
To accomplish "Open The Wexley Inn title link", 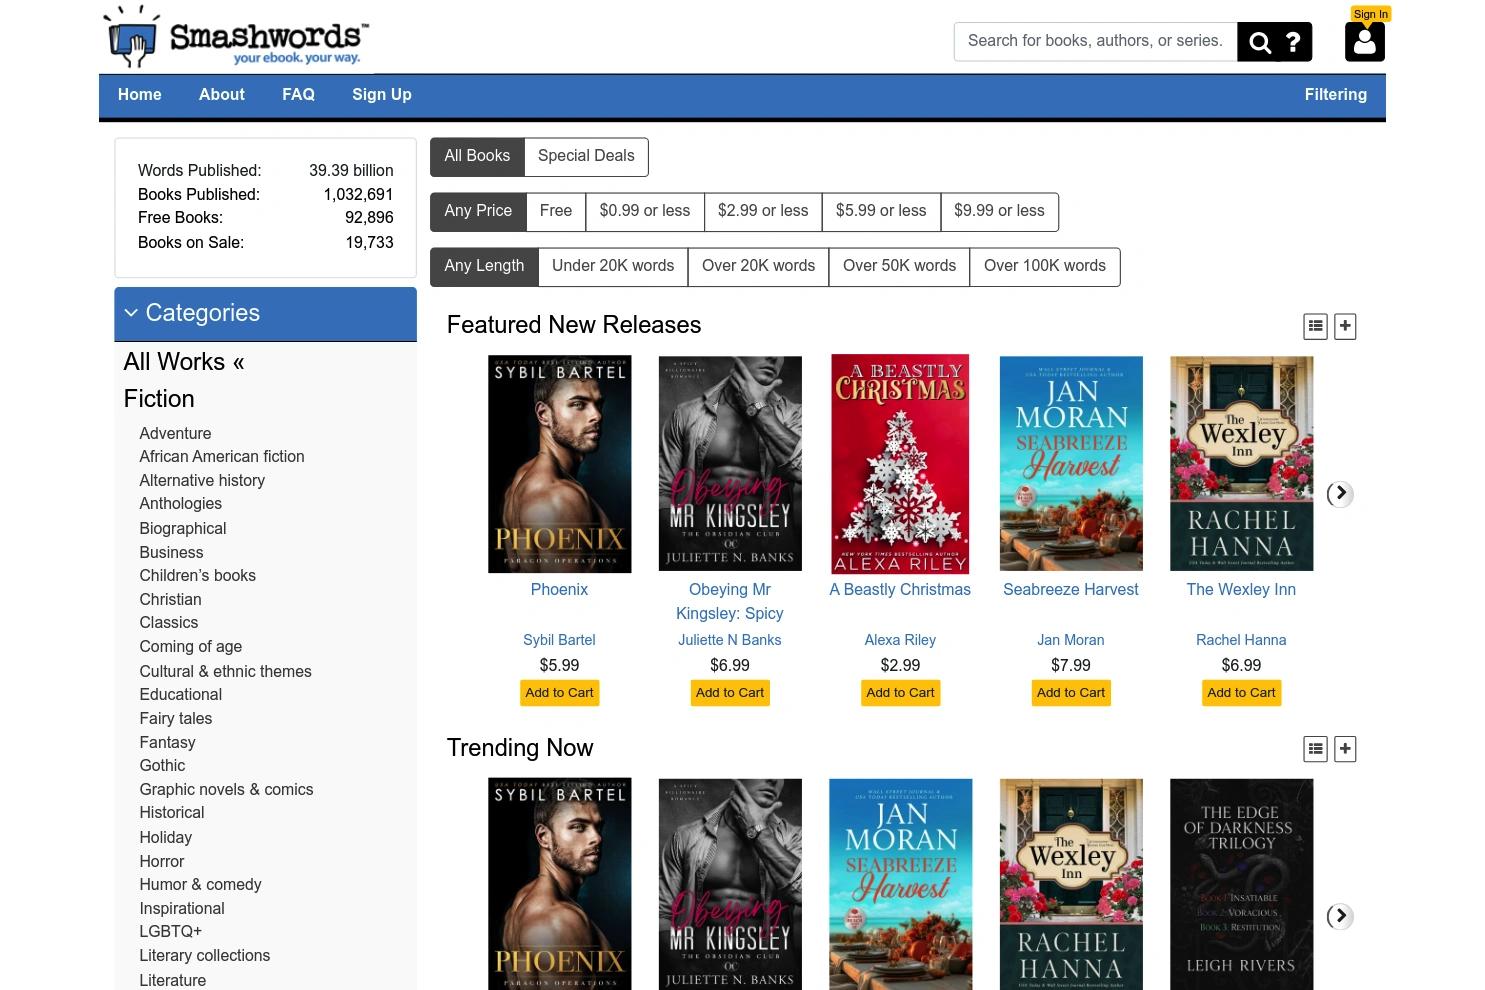I will tap(1241, 590).
